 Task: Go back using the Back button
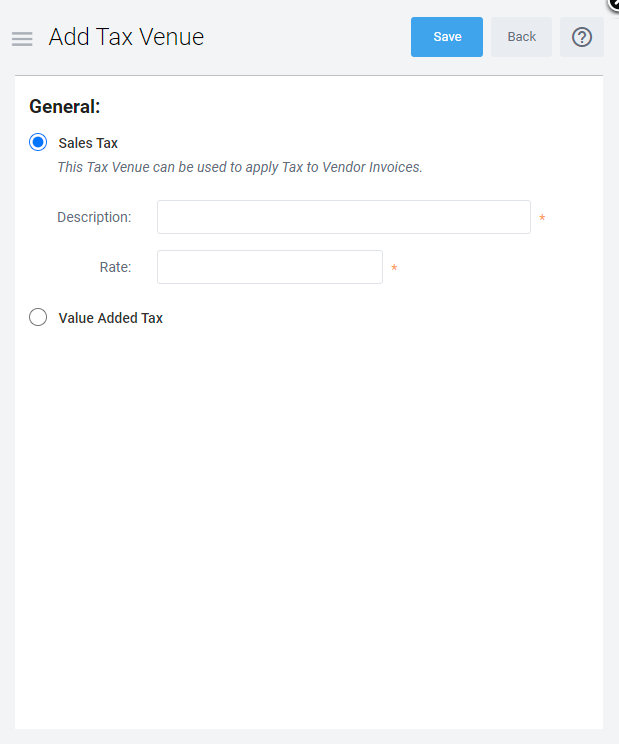click(521, 37)
